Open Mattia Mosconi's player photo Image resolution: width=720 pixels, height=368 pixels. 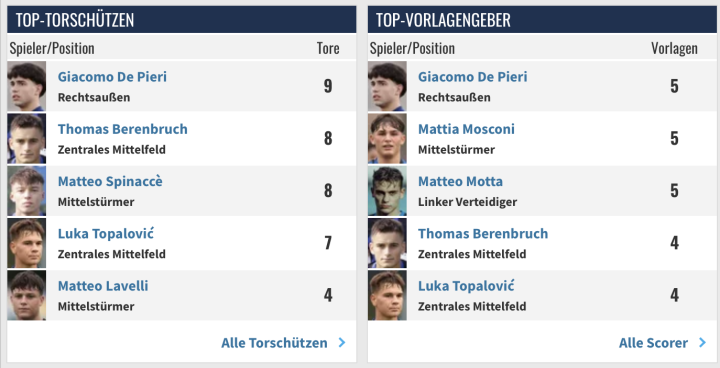click(387, 139)
